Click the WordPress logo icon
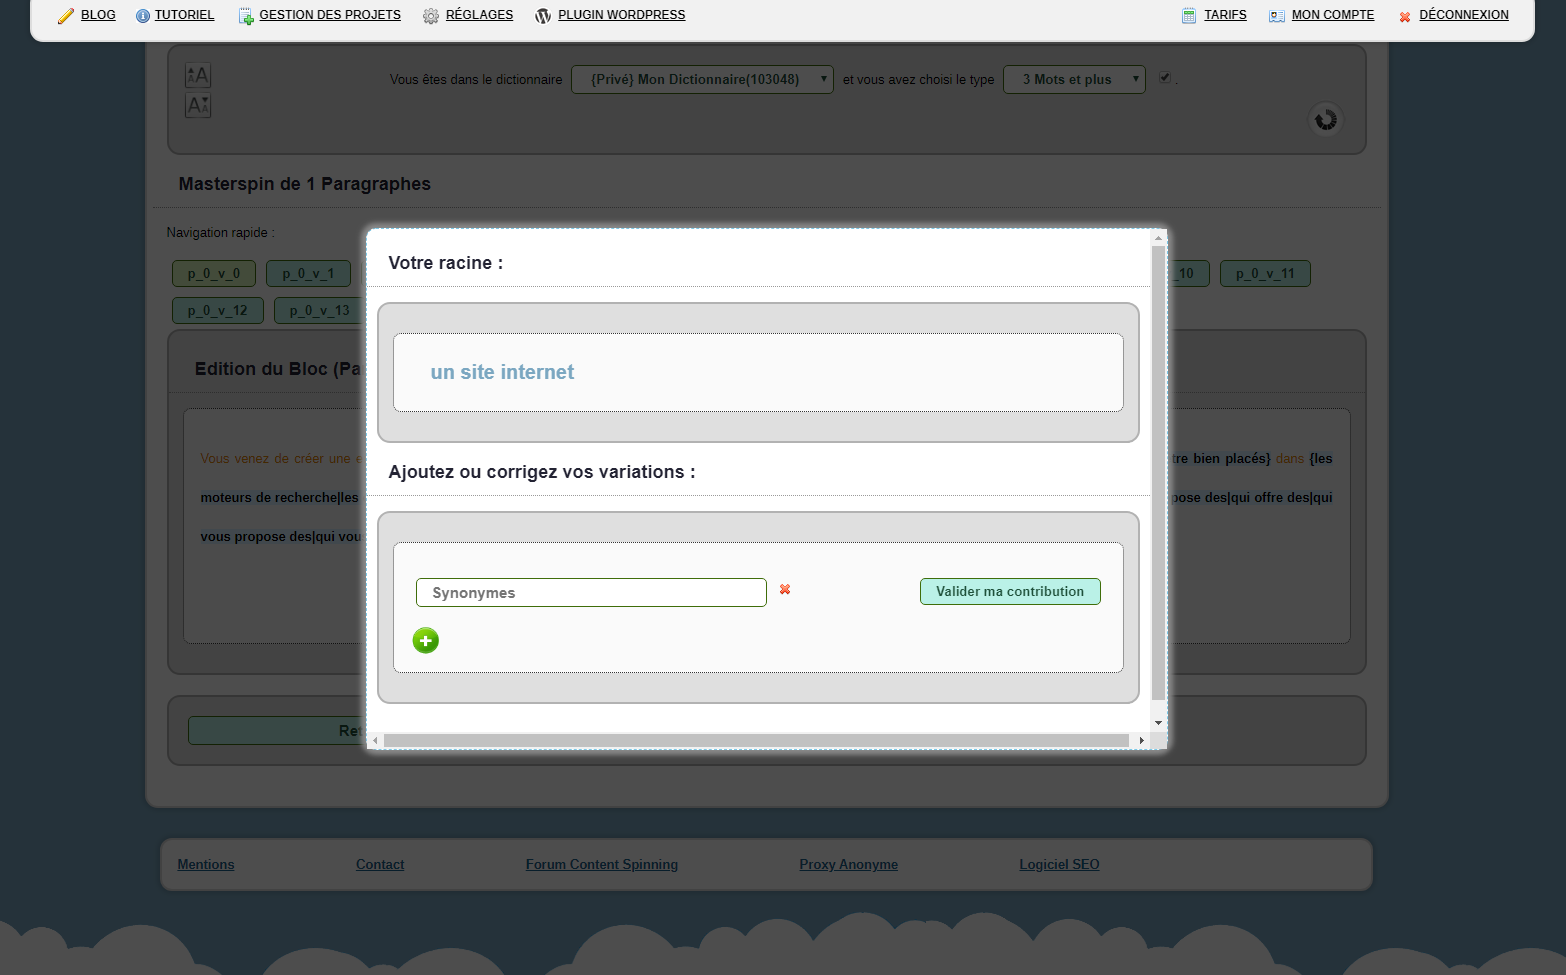This screenshot has width=1566, height=975. tap(543, 16)
